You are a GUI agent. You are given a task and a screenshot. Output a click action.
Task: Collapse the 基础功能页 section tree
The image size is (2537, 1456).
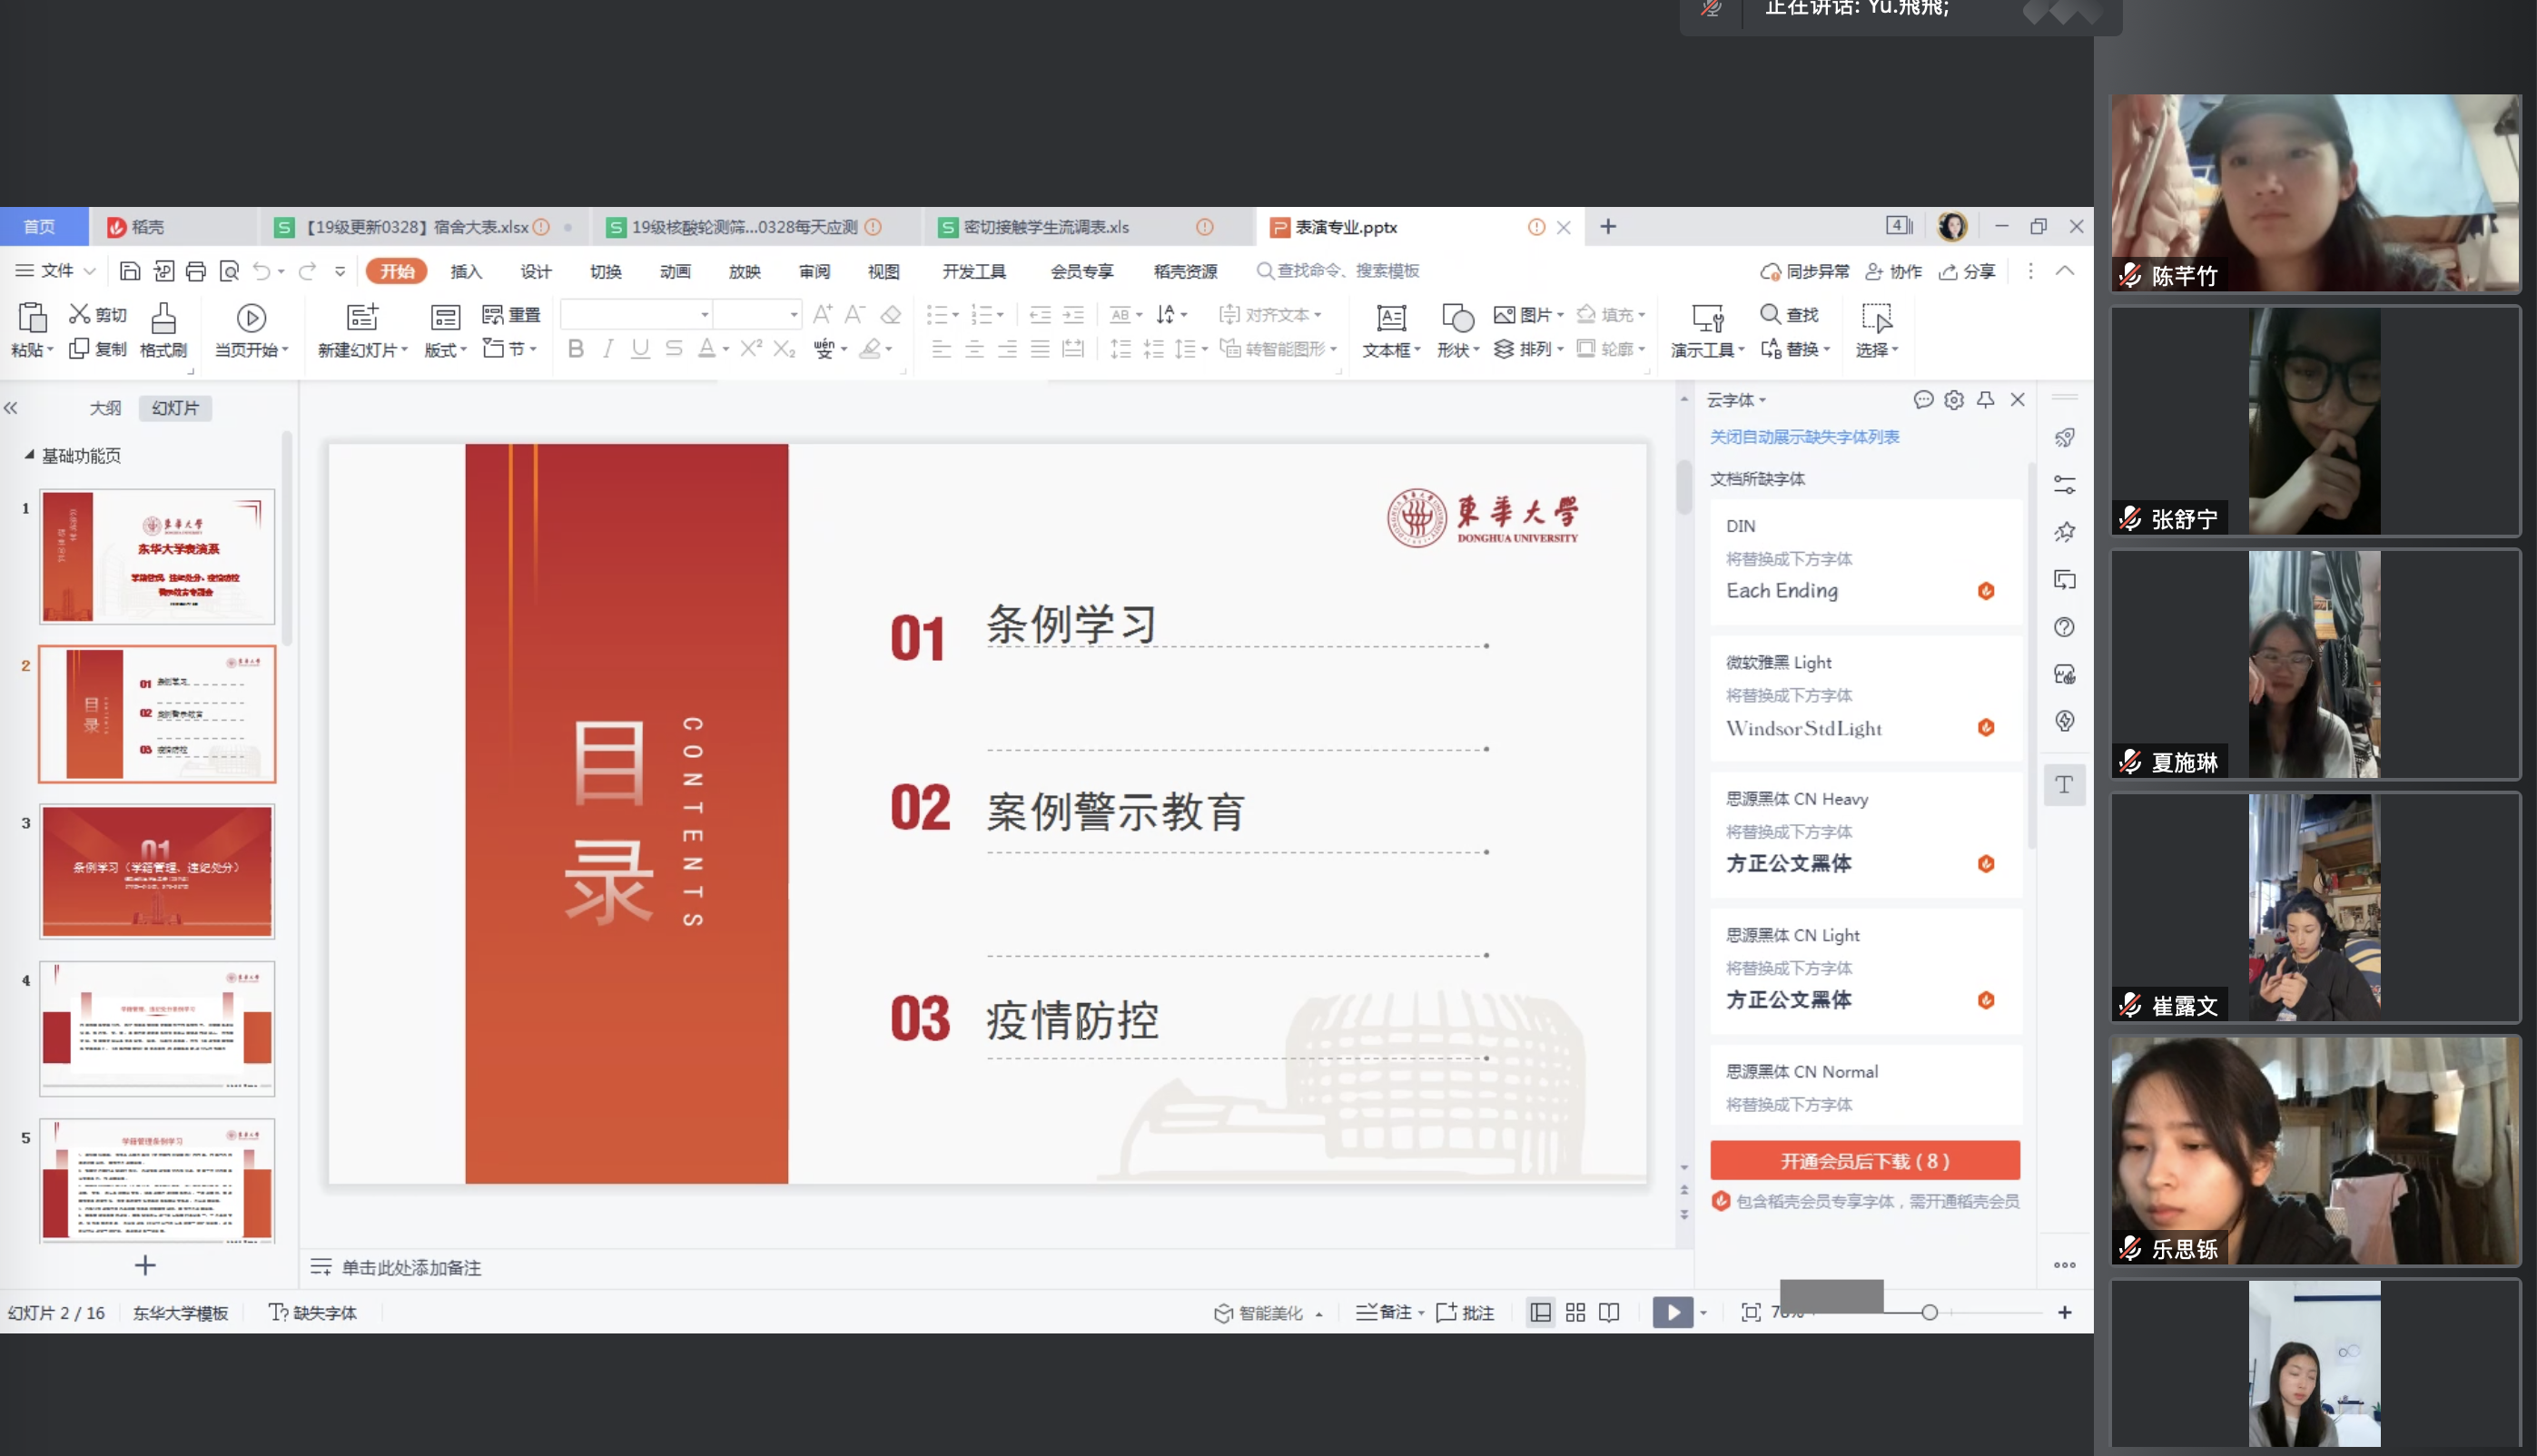pyautogui.click(x=29, y=455)
